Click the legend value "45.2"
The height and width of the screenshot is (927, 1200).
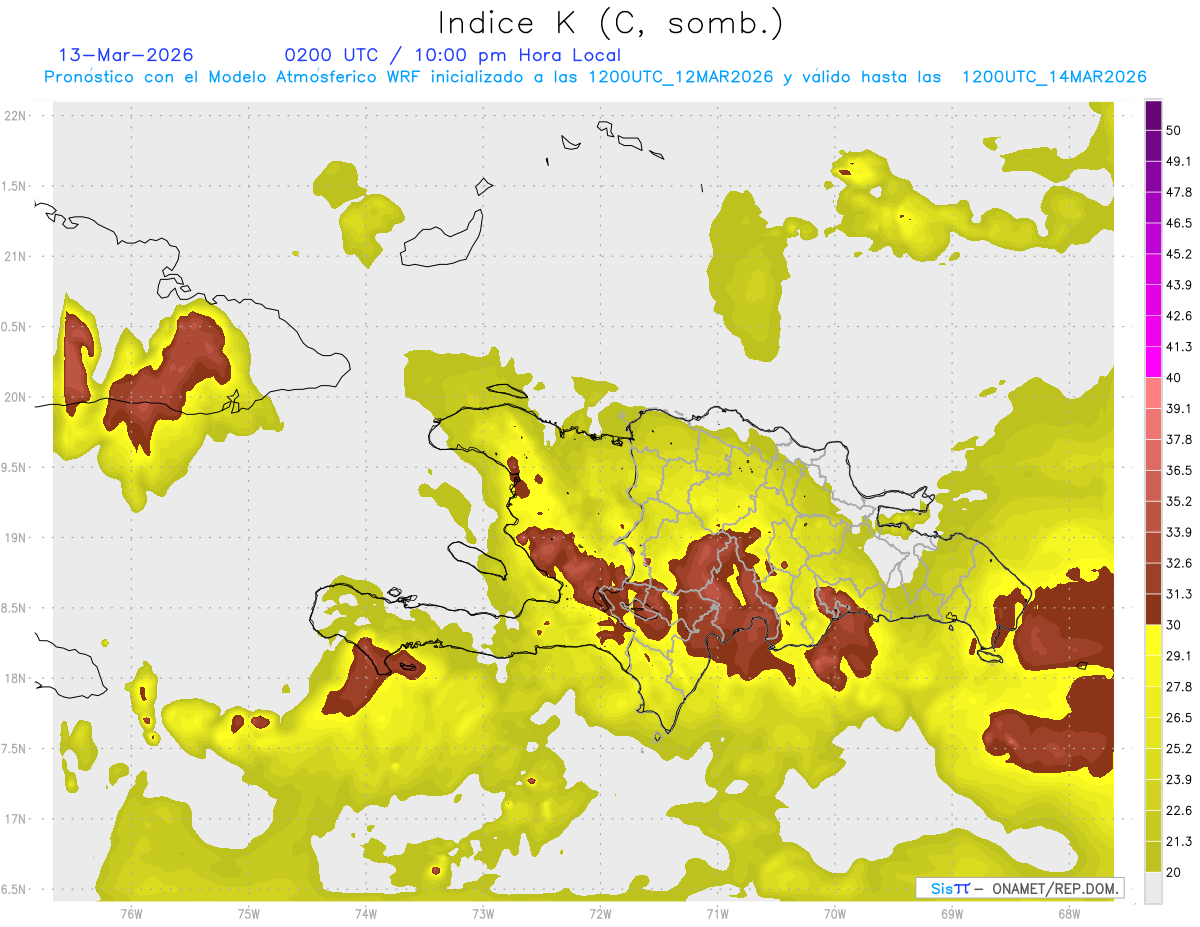pyautogui.click(x=1179, y=254)
